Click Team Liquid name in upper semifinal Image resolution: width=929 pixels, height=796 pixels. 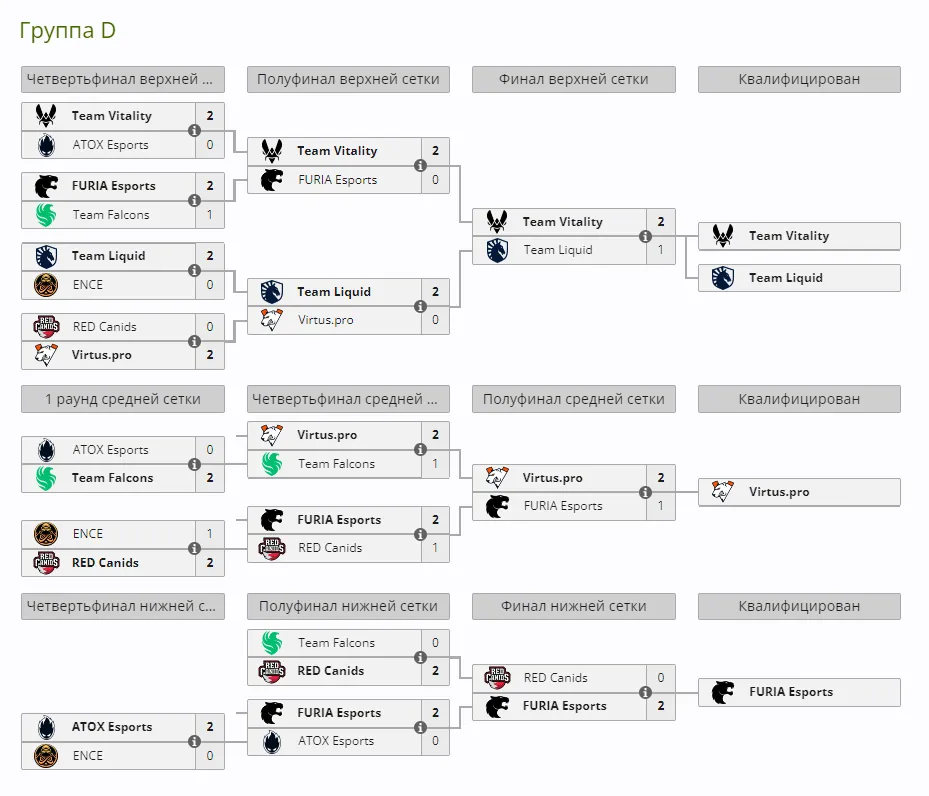[334, 292]
